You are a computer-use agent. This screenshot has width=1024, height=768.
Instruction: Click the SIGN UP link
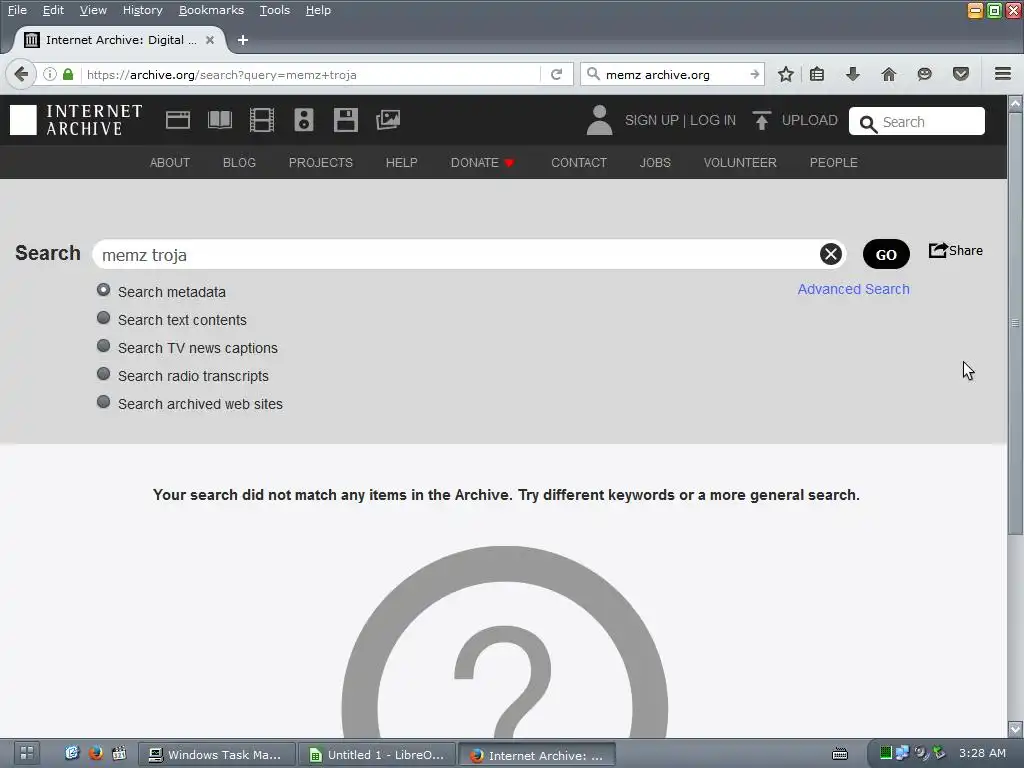point(651,120)
